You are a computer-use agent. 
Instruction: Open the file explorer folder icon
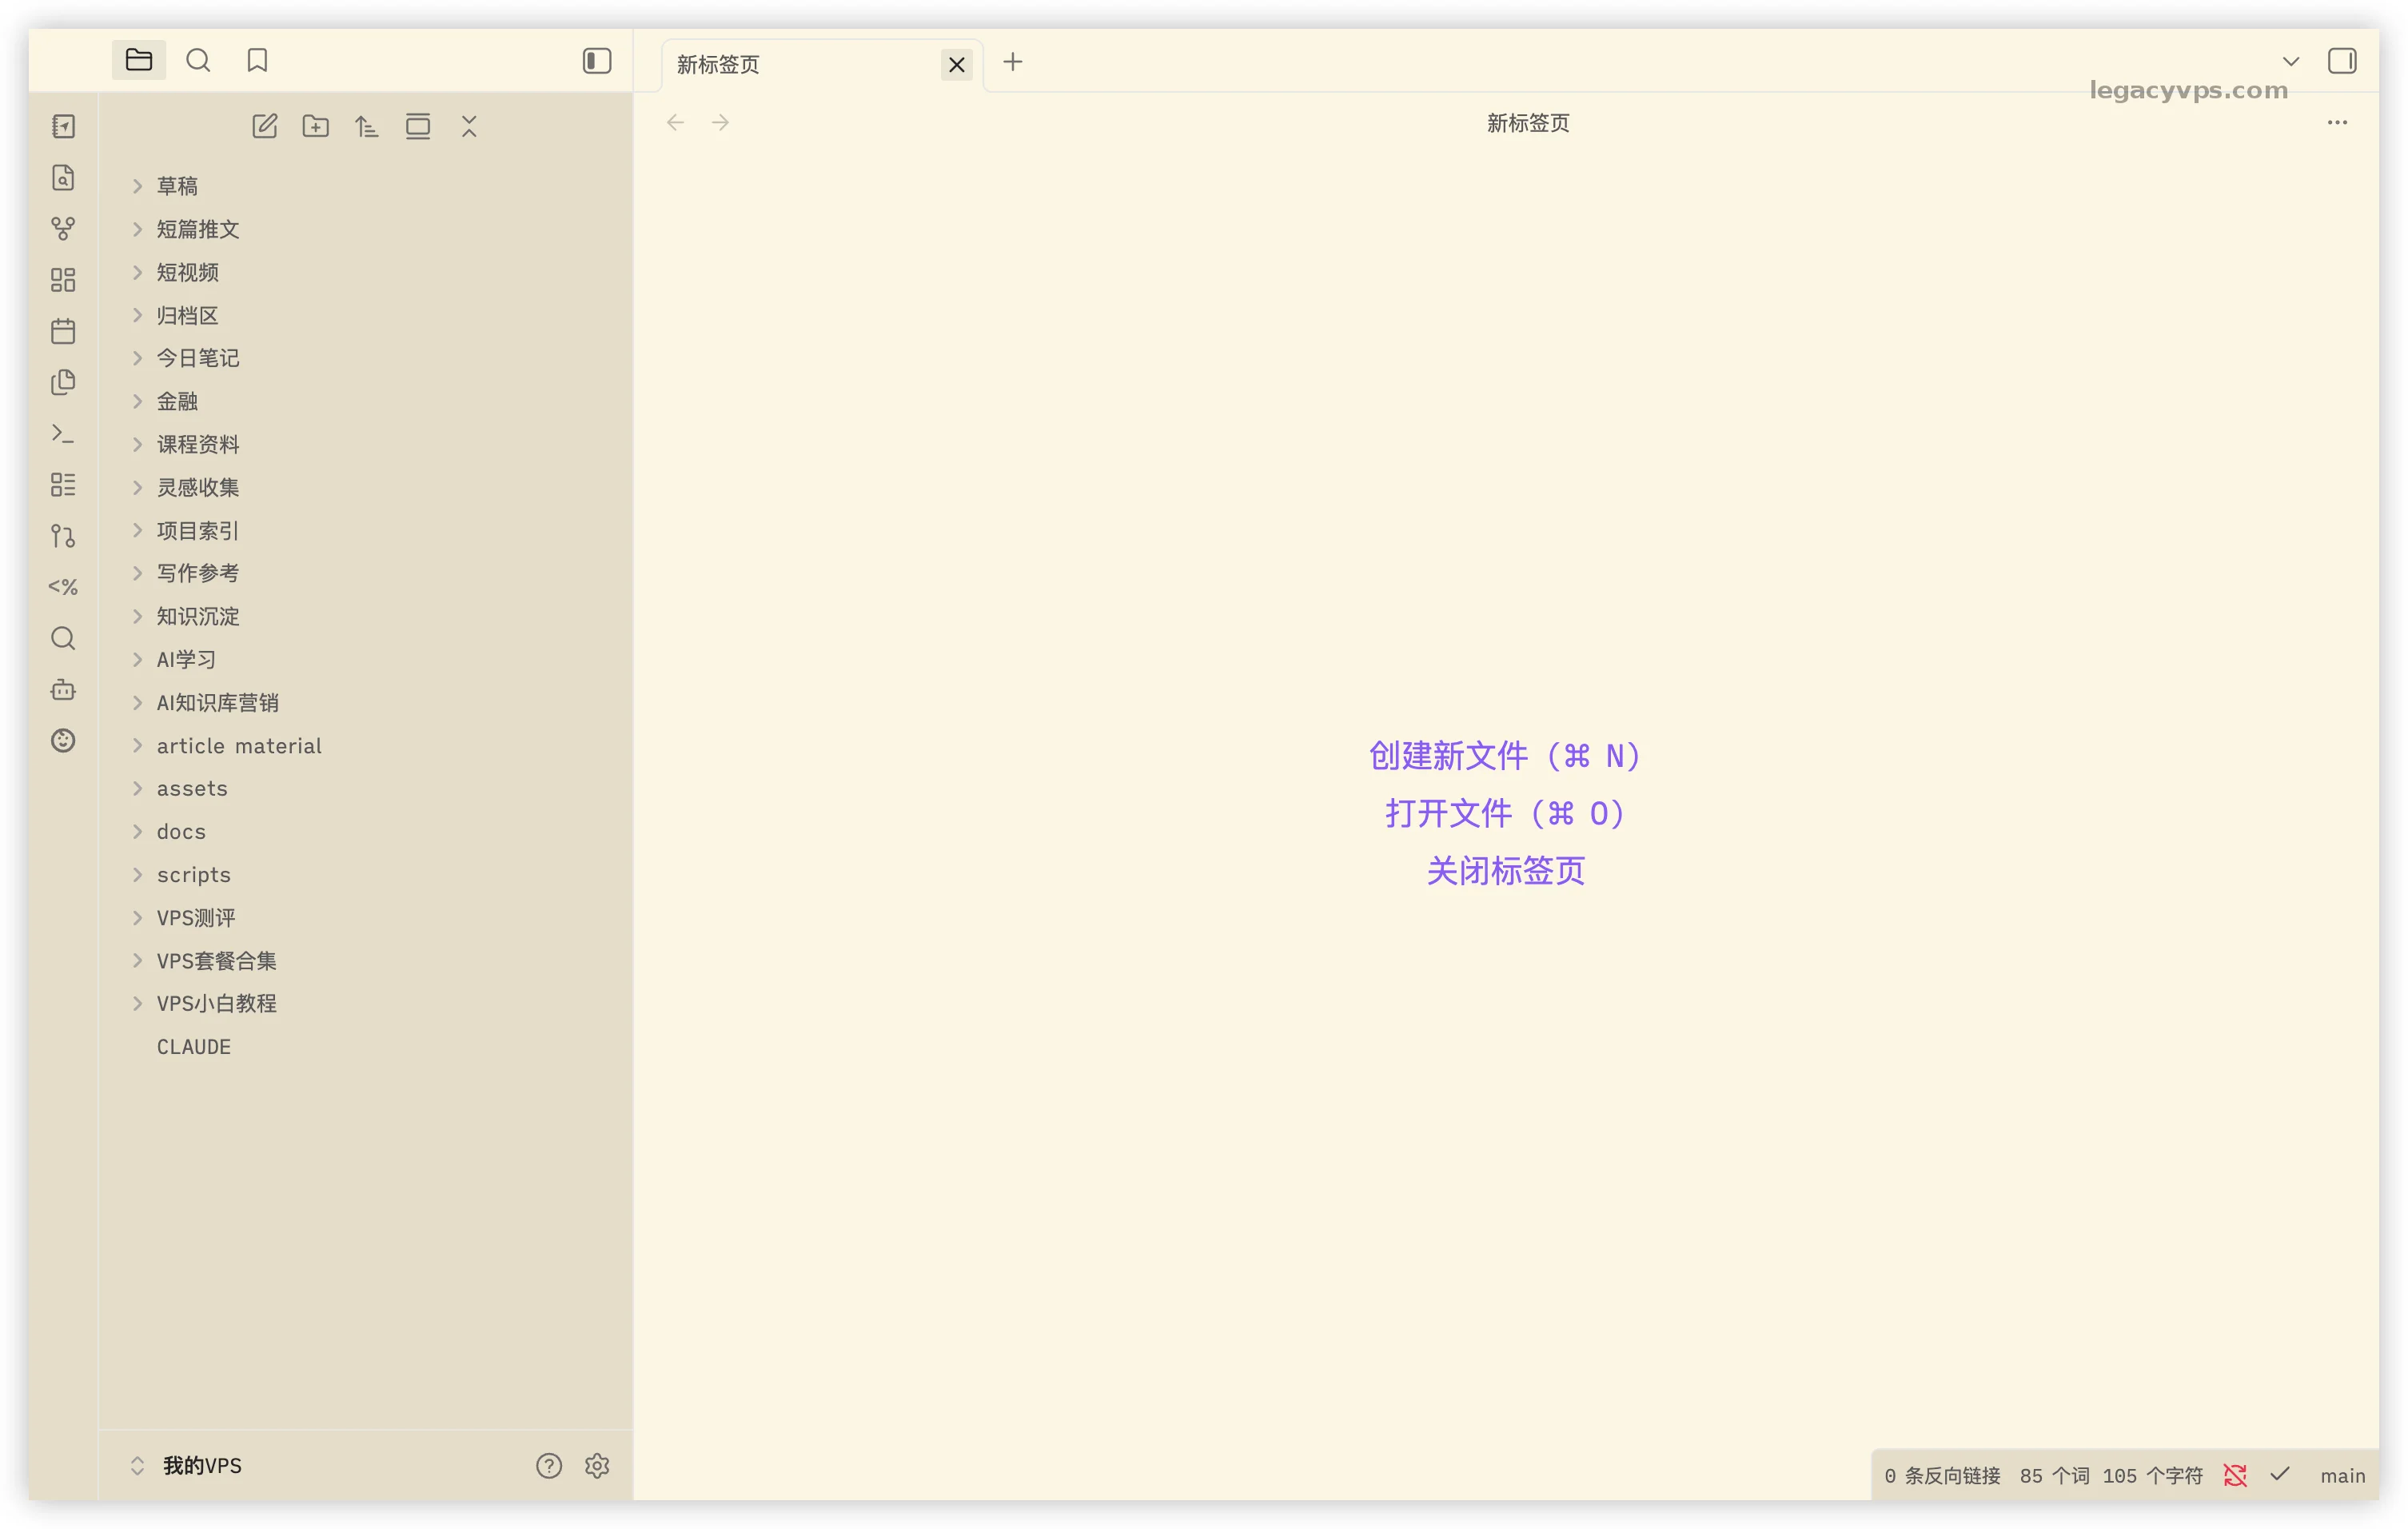pos(139,61)
